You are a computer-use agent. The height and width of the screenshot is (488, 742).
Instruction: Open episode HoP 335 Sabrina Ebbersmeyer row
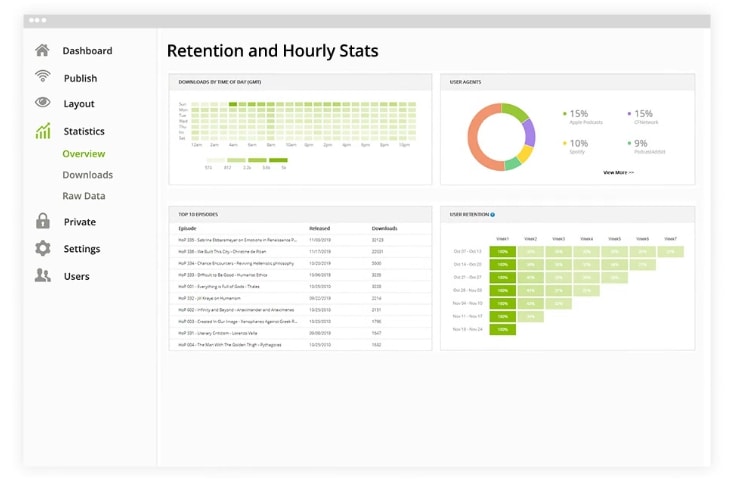[x=300, y=240]
